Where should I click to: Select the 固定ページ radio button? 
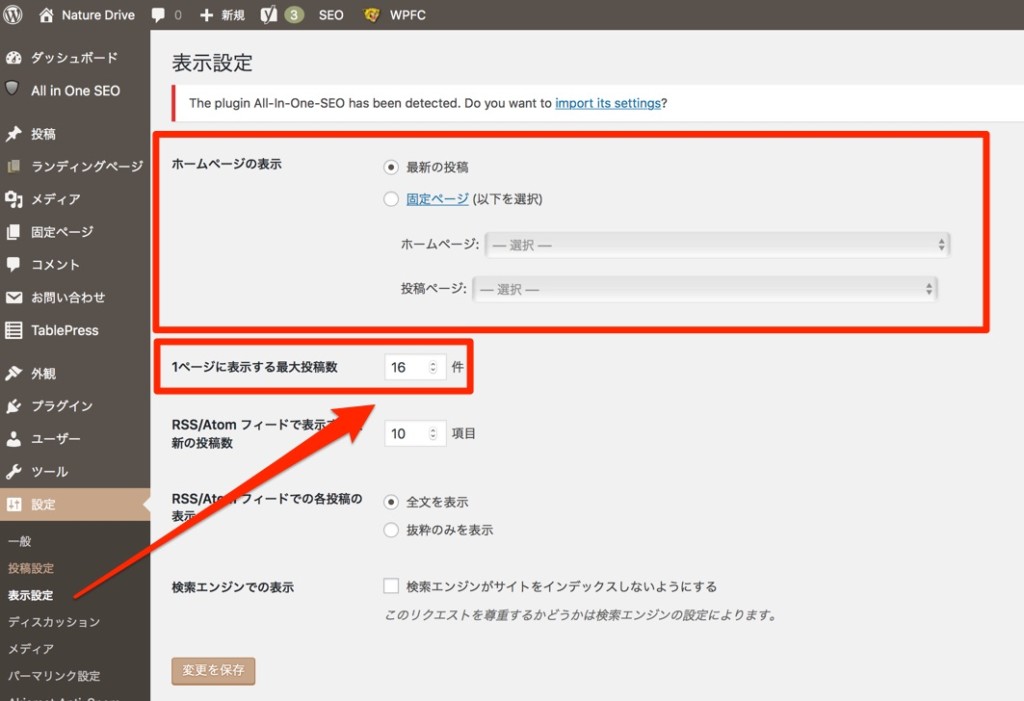coord(391,199)
